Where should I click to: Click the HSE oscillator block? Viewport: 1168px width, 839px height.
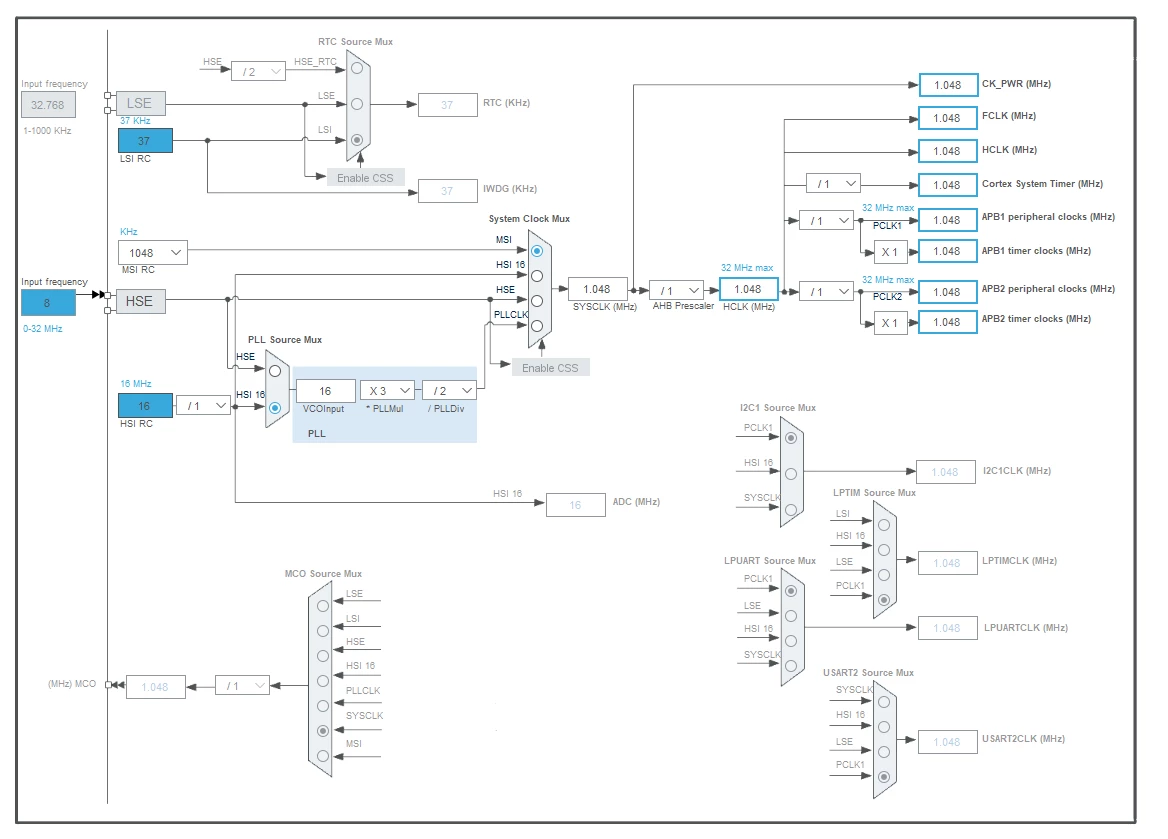(x=140, y=301)
